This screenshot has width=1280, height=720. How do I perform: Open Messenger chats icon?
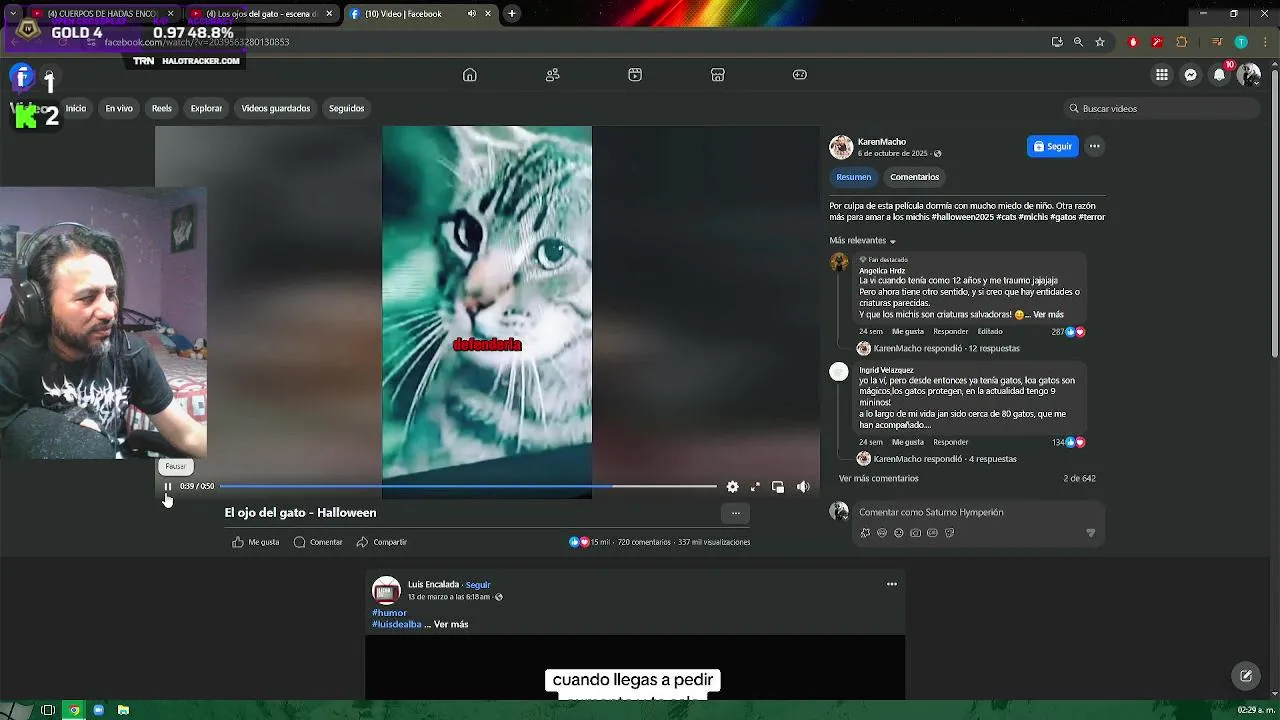[x=1191, y=75]
